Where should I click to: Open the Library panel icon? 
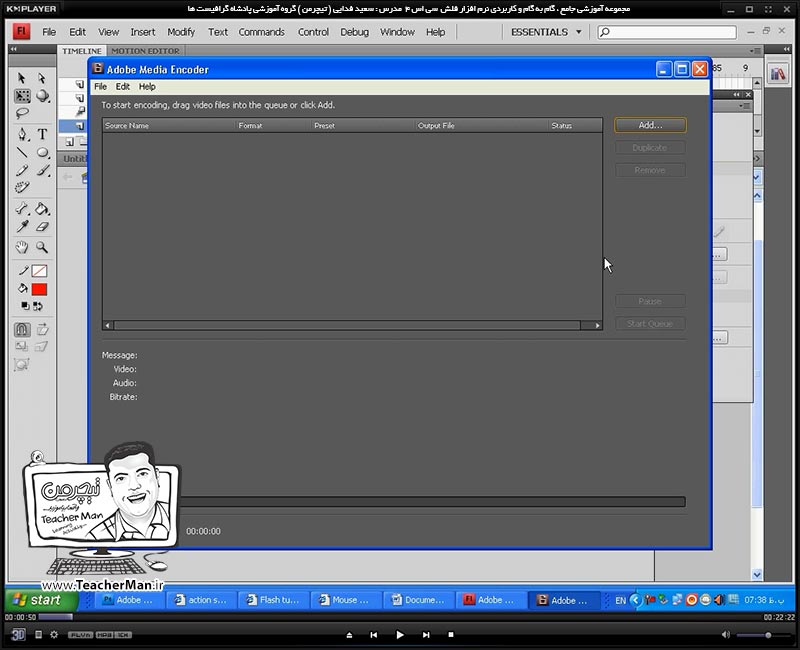[x=778, y=74]
